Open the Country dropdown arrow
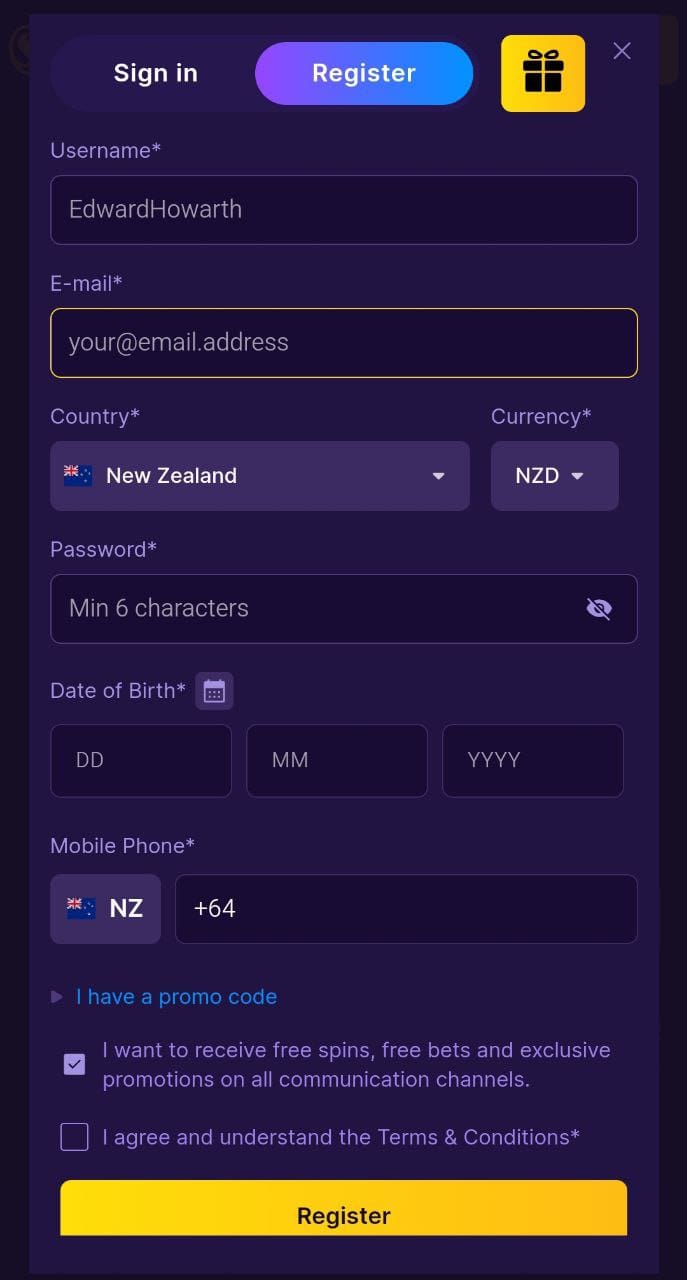687x1280 pixels. [x=438, y=476]
